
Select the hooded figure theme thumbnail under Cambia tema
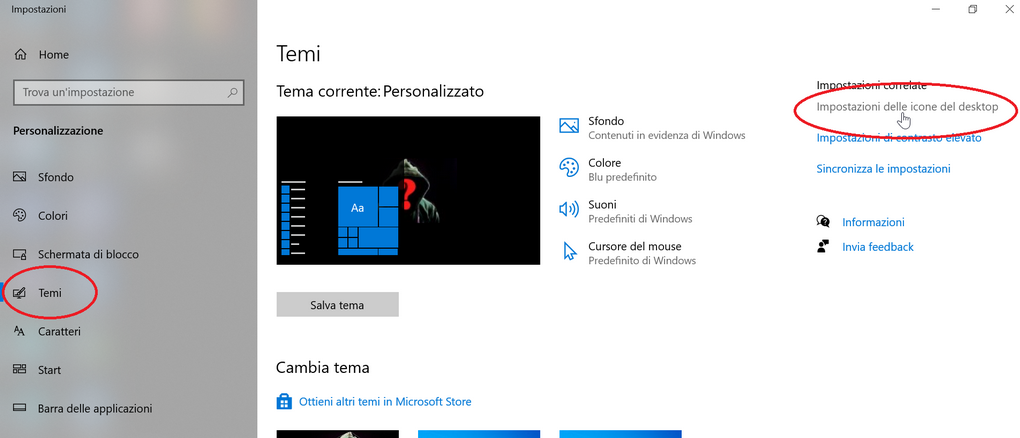(x=337, y=434)
